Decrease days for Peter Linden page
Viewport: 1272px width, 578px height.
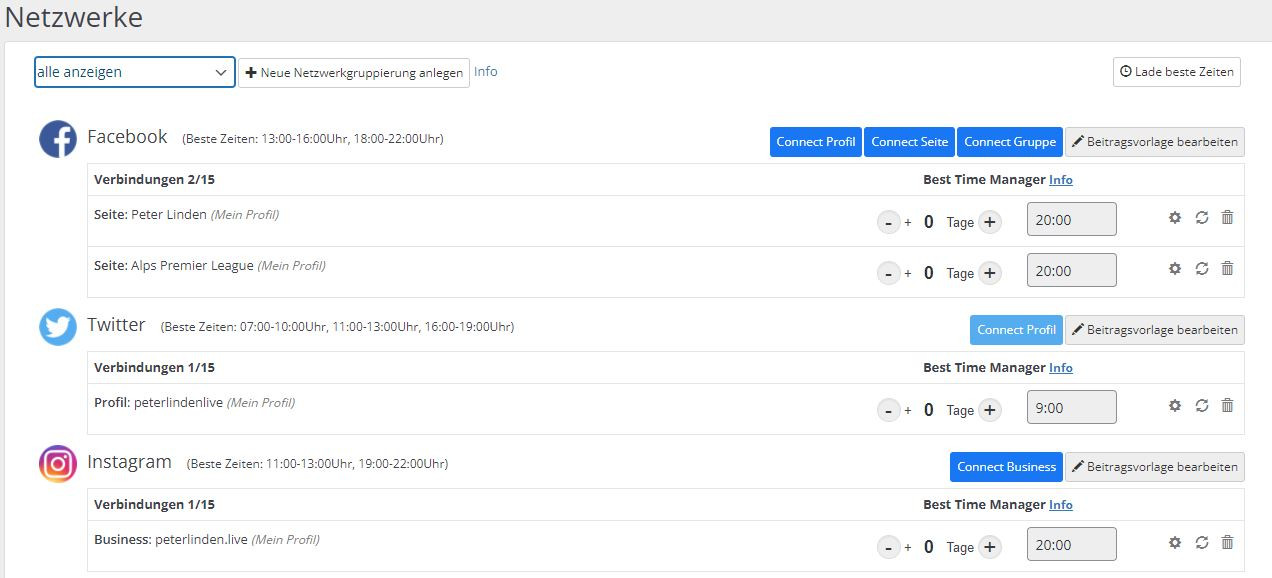pos(888,222)
